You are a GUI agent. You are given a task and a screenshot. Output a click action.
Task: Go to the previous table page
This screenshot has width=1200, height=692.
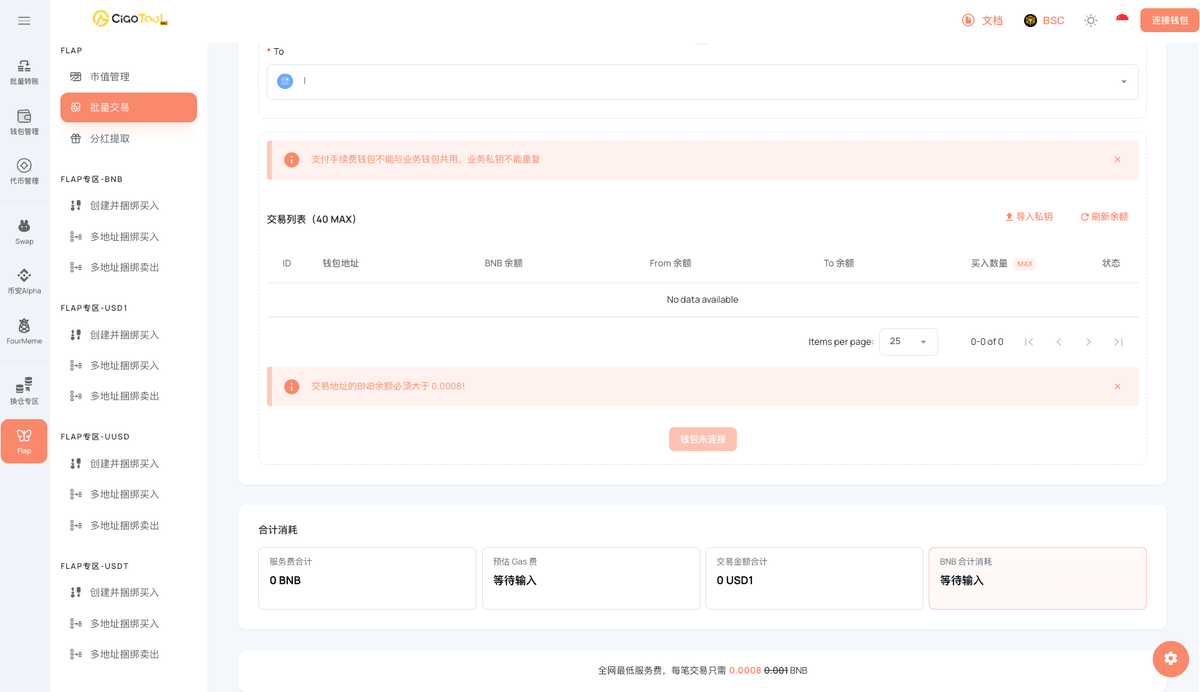(x=1058, y=342)
